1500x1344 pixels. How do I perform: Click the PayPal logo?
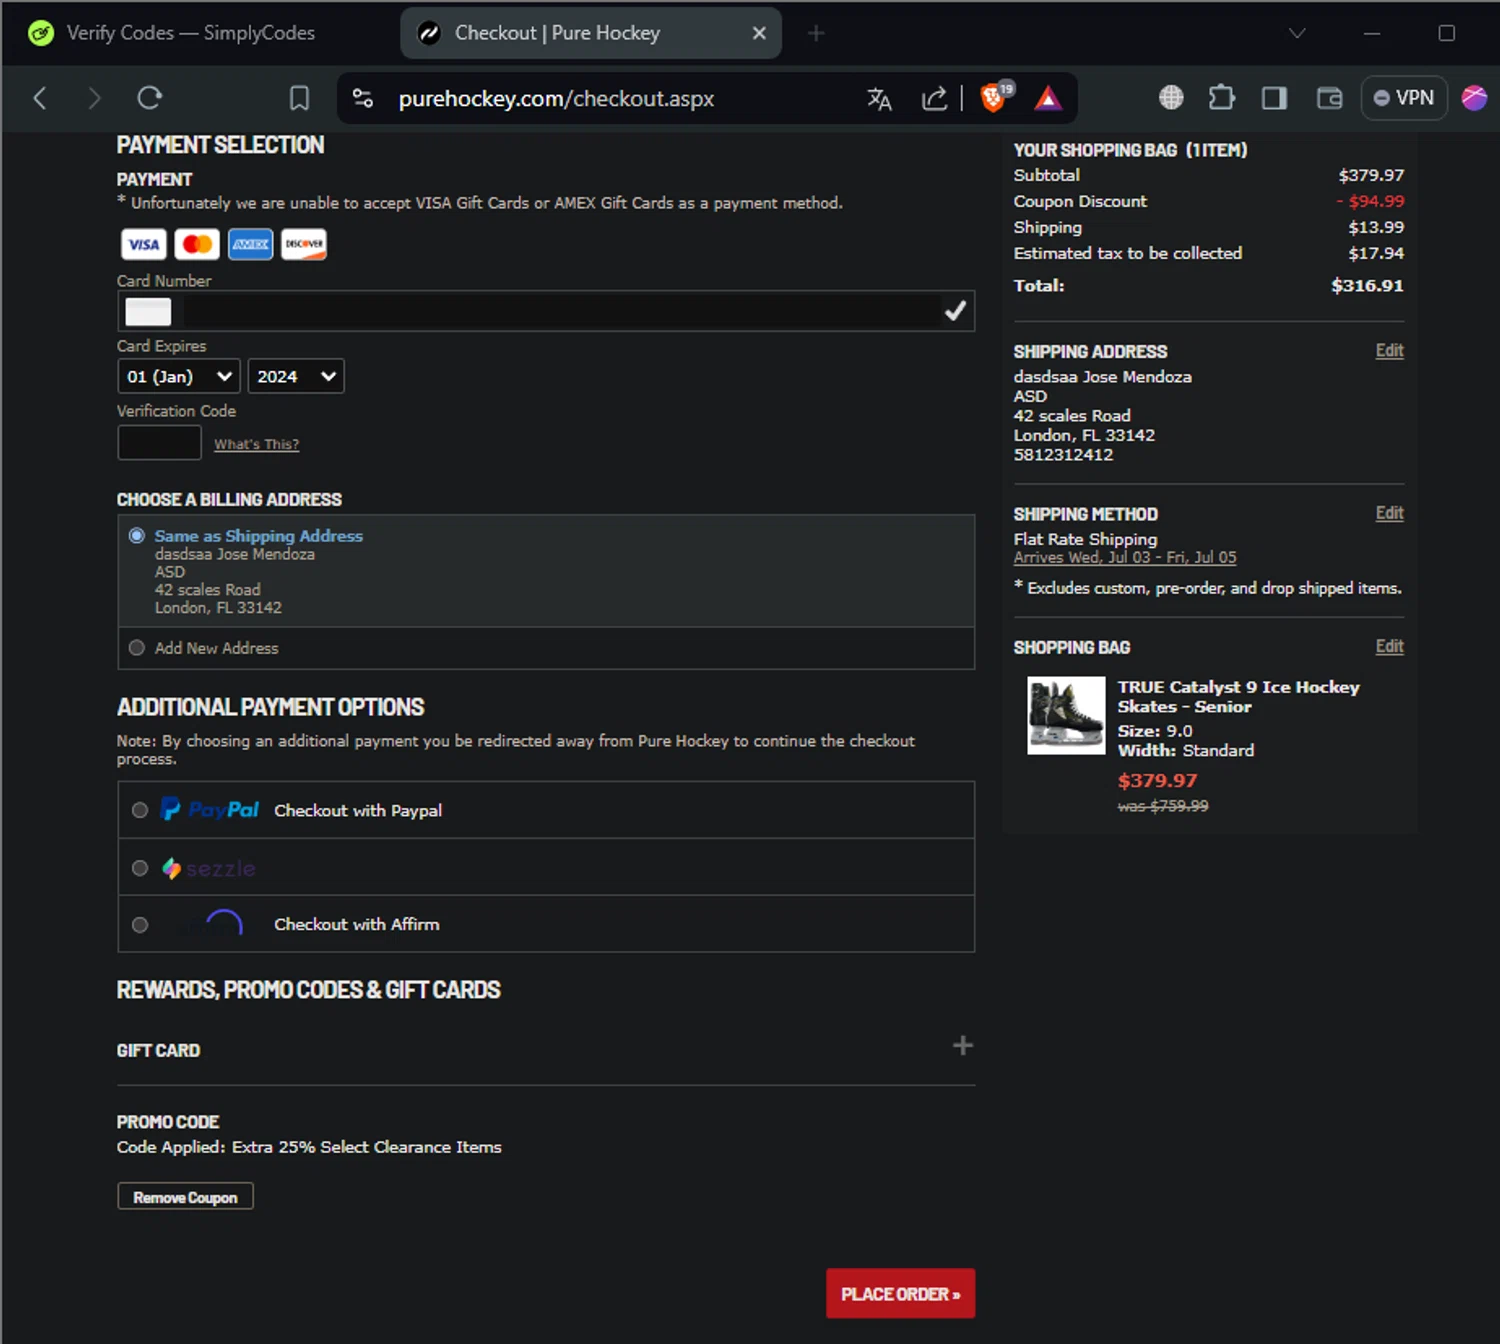point(210,810)
